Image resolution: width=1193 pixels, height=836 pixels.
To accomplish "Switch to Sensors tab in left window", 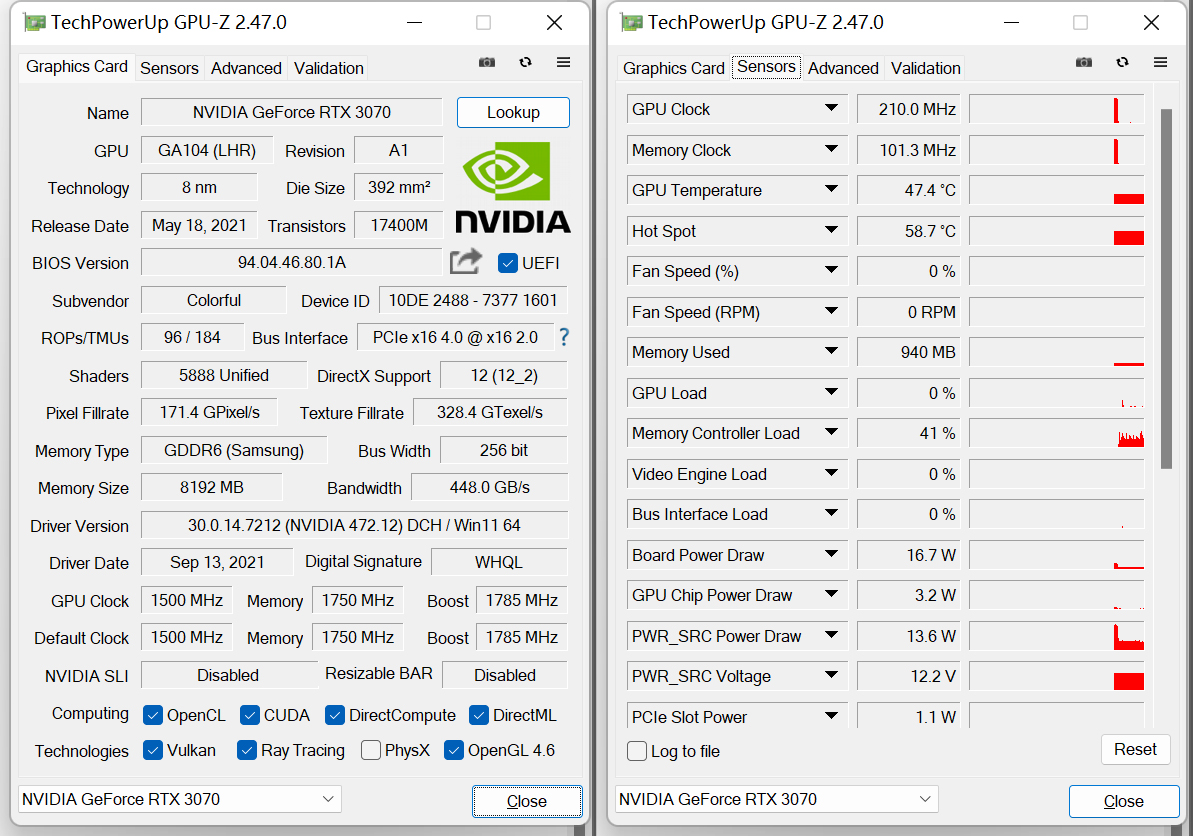I will pos(169,68).
